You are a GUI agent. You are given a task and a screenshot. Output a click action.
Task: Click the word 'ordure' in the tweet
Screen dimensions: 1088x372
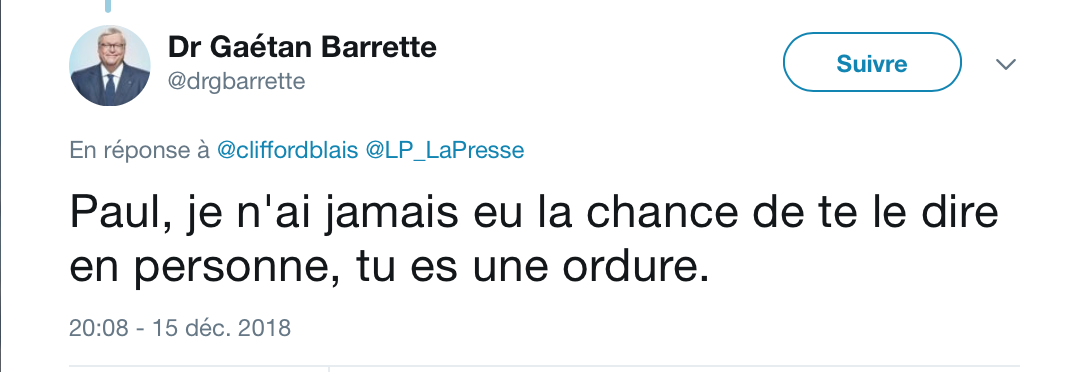(627, 266)
